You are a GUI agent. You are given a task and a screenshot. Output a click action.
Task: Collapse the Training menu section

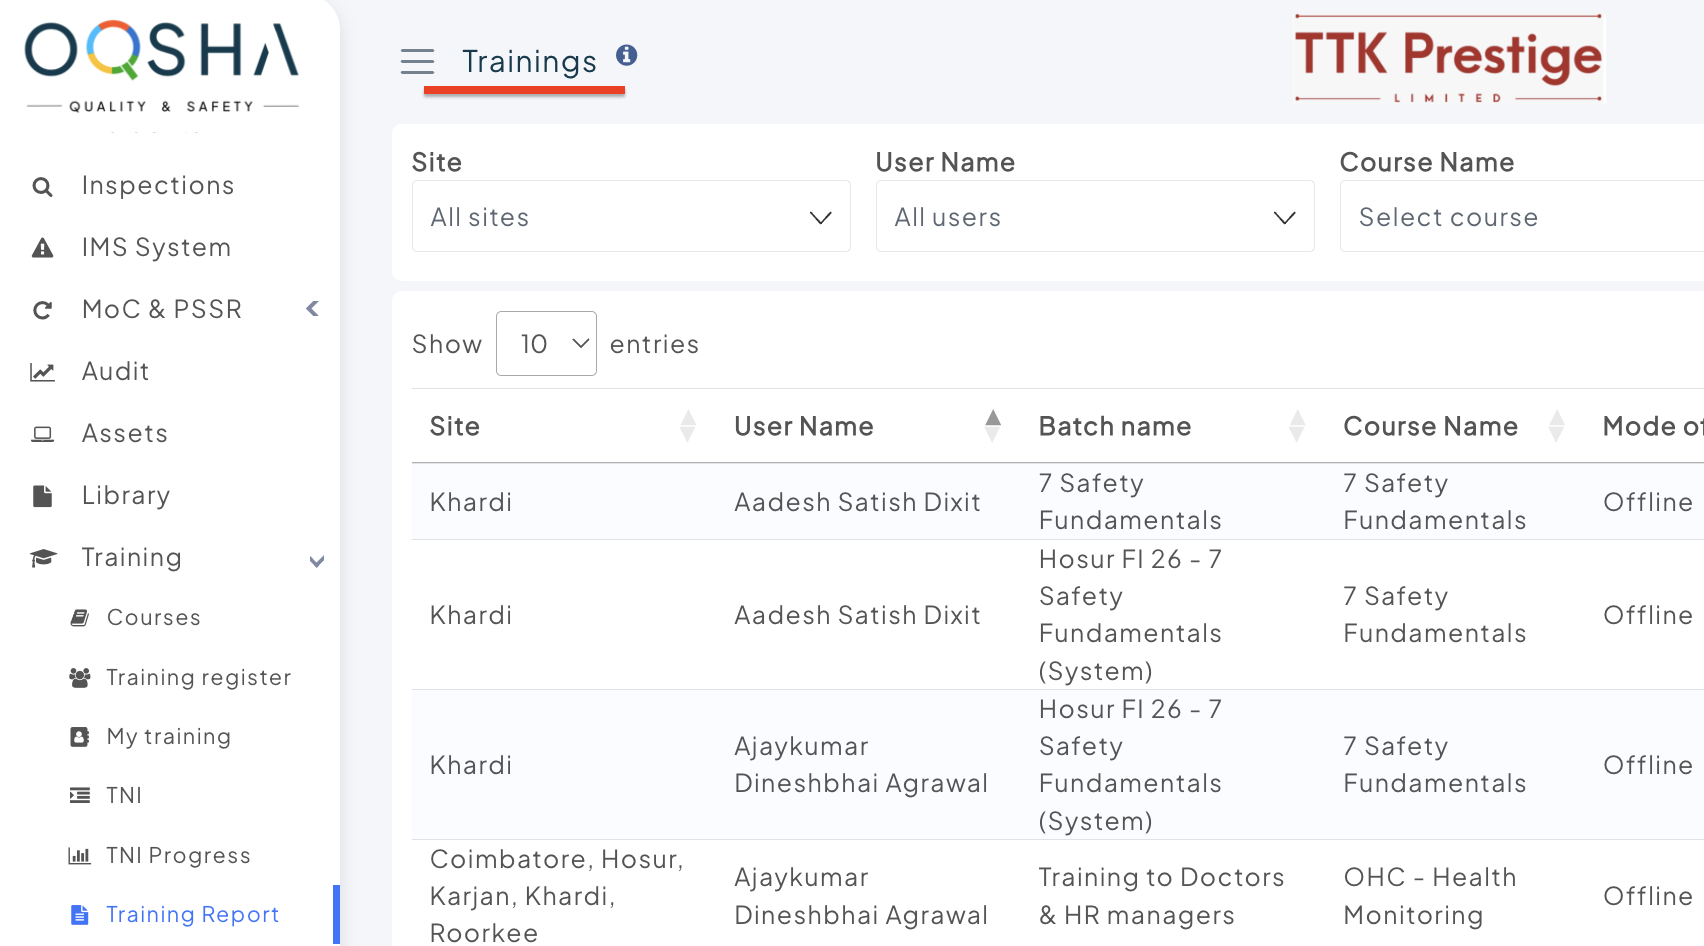coord(316,560)
